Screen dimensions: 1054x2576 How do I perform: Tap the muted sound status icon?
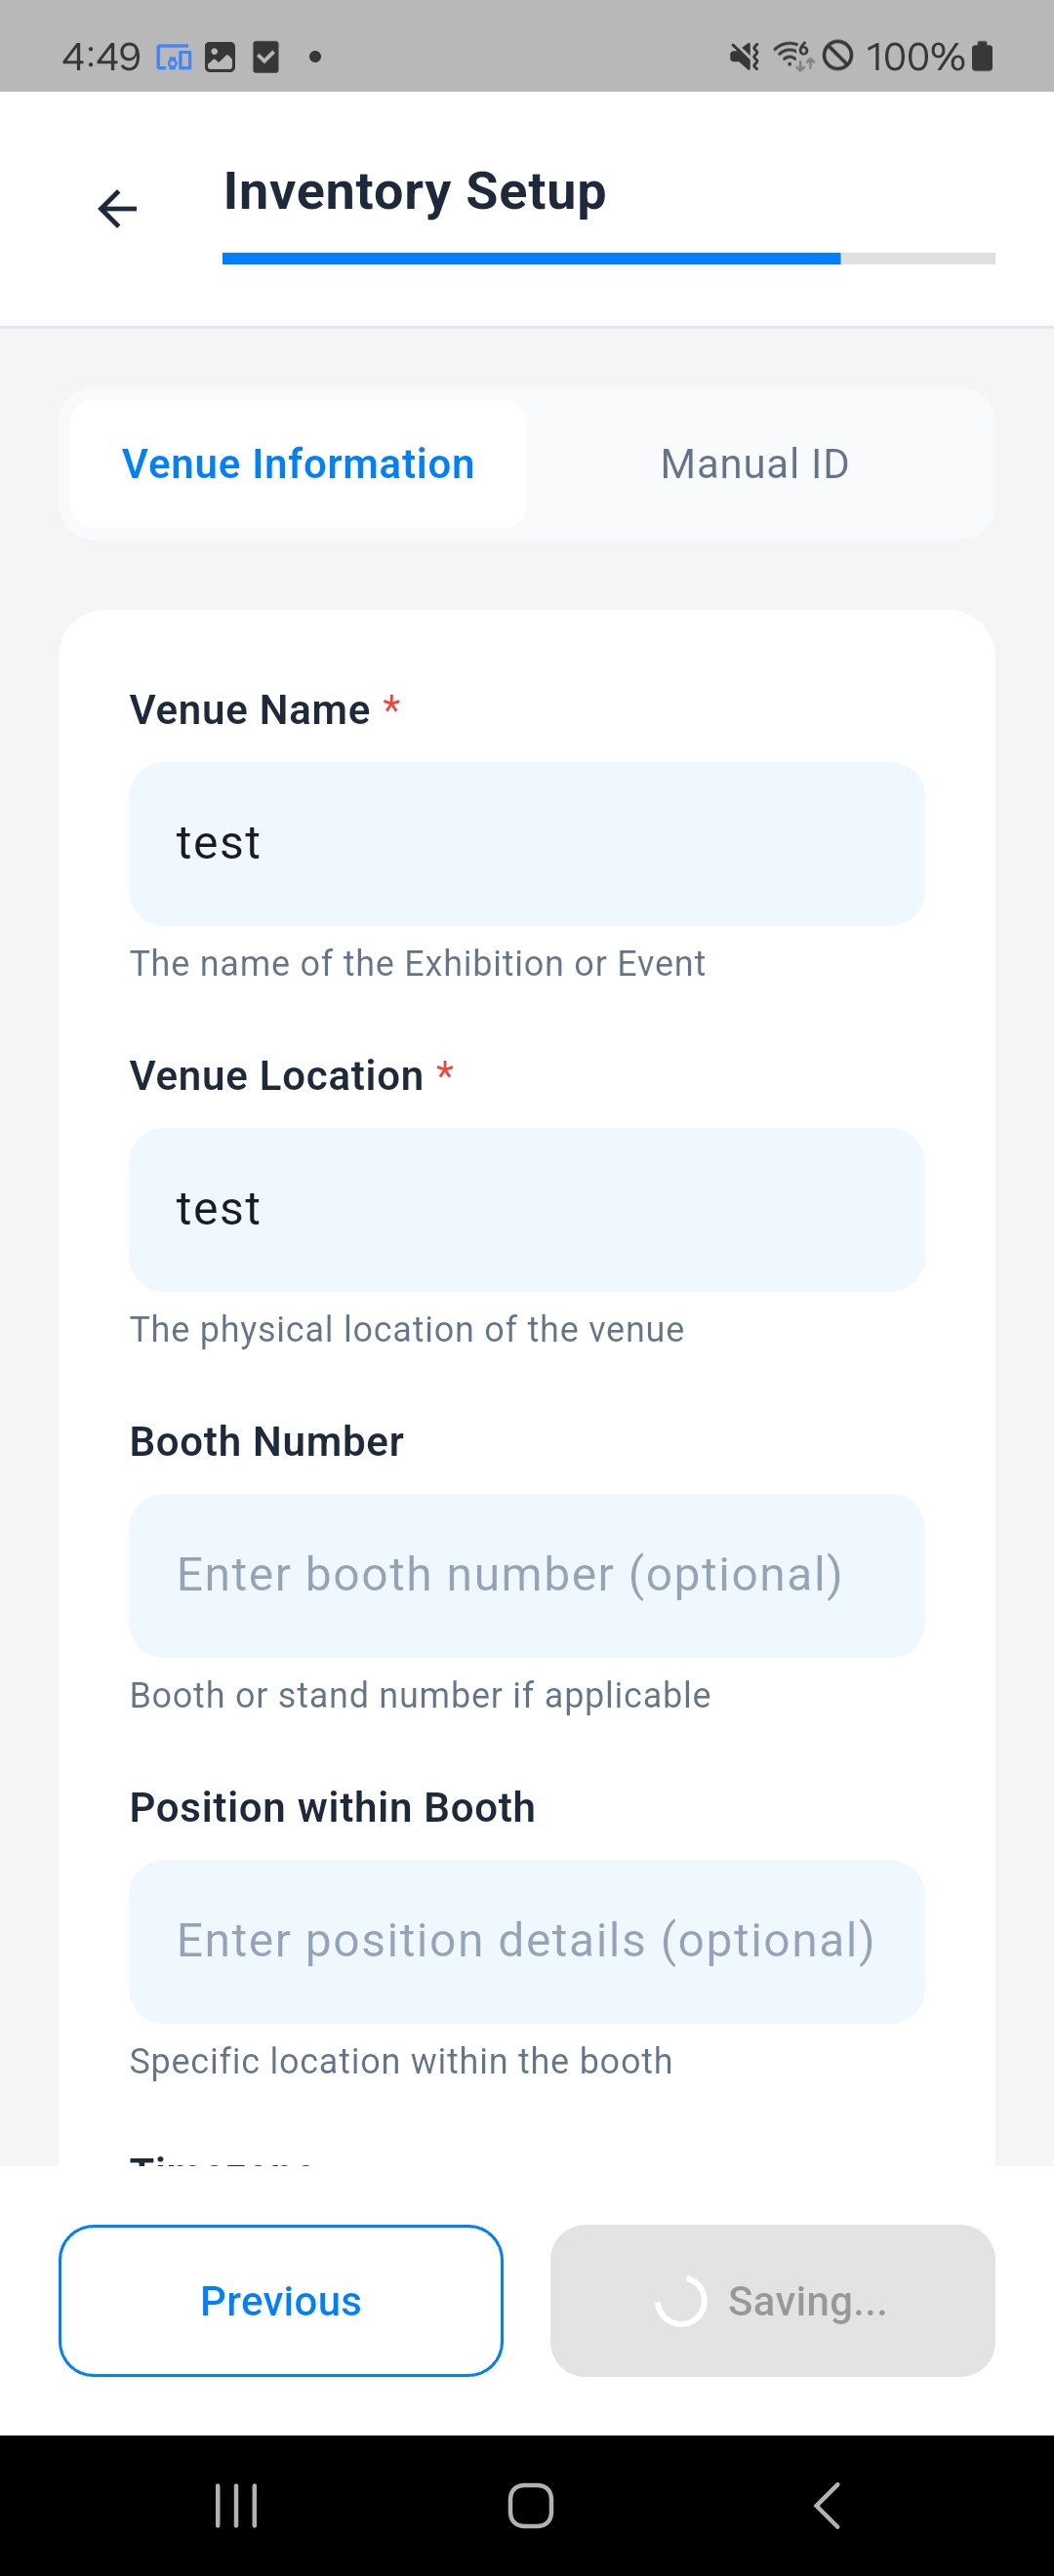point(744,57)
